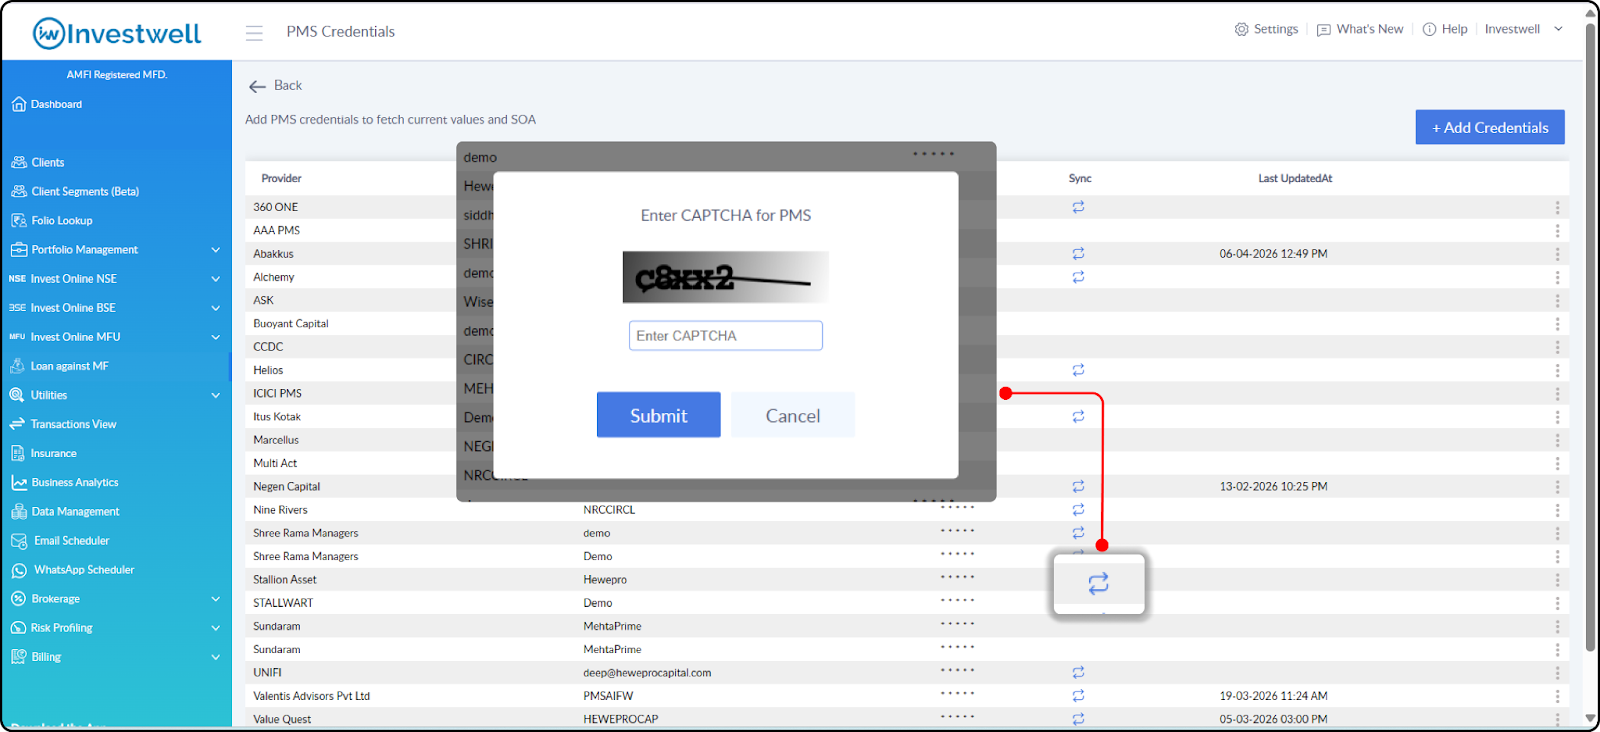Open What's New in header
This screenshot has height=732, width=1600.
[x=1360, y=29]
